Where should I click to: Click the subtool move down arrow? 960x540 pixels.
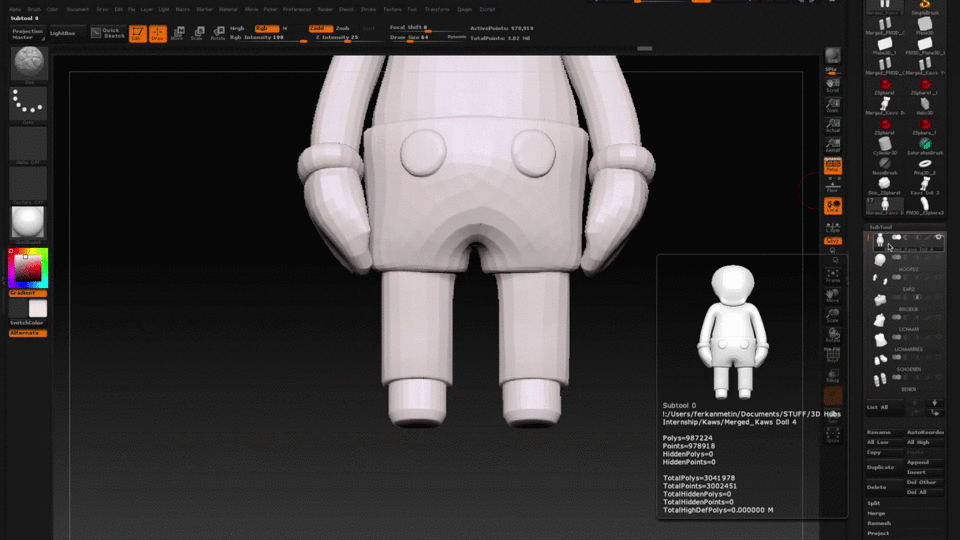point(934,403)
